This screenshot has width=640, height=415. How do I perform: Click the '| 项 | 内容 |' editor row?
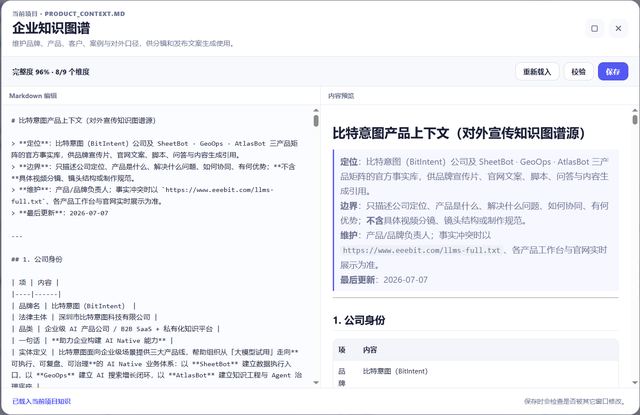(35, 282)
